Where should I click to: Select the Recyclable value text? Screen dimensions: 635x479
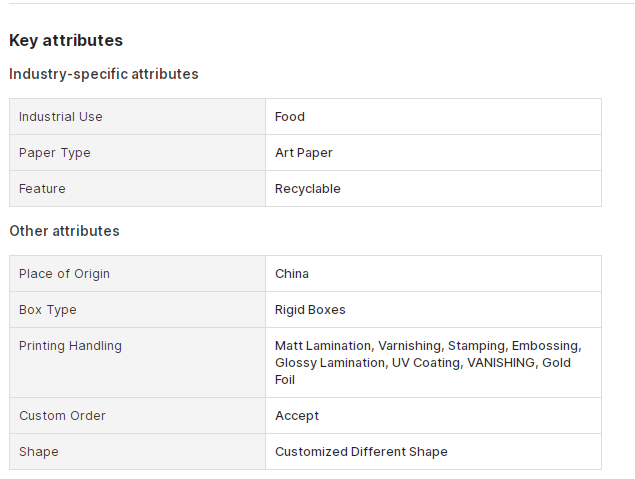[x=308, y=189]
